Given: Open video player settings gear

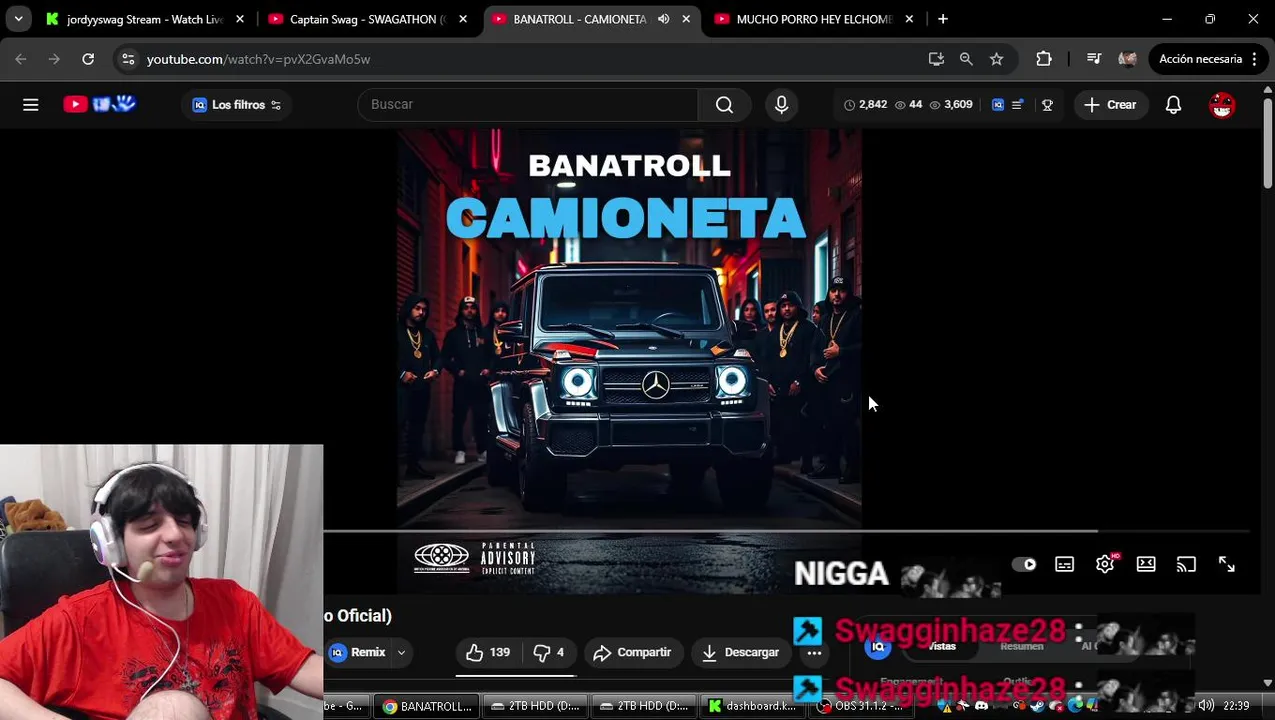Looking at the screenshot, I should pyautogui.click(x=1105, y=565).
